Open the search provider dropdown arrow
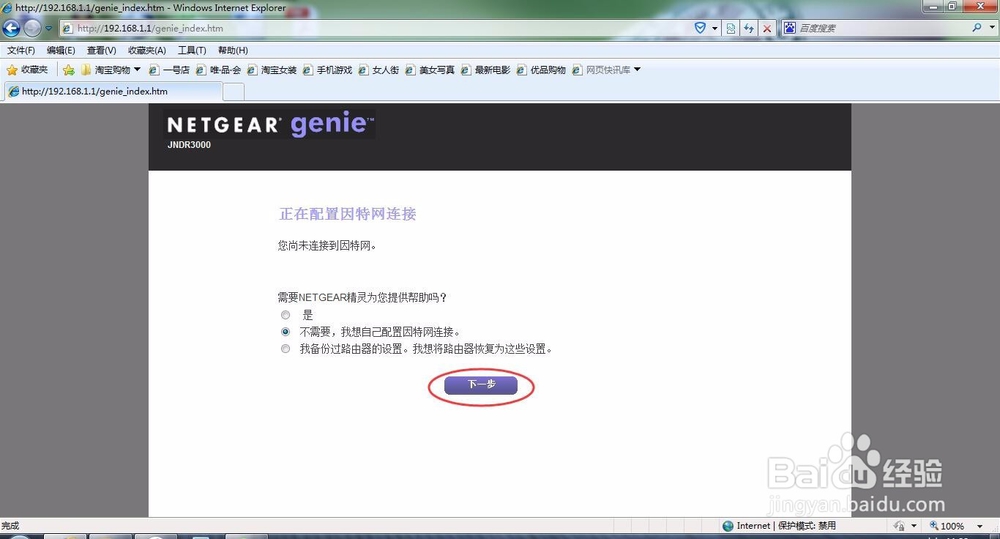 click(x=992, y=27)
